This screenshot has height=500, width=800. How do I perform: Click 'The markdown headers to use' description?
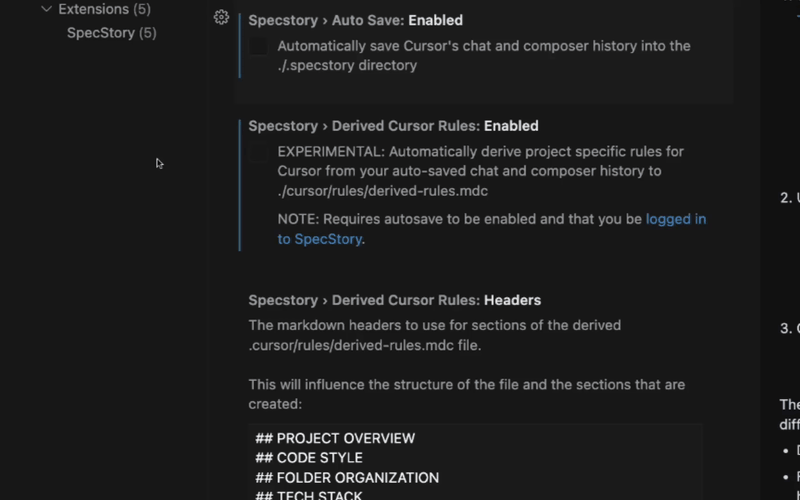tap(435, 335)
